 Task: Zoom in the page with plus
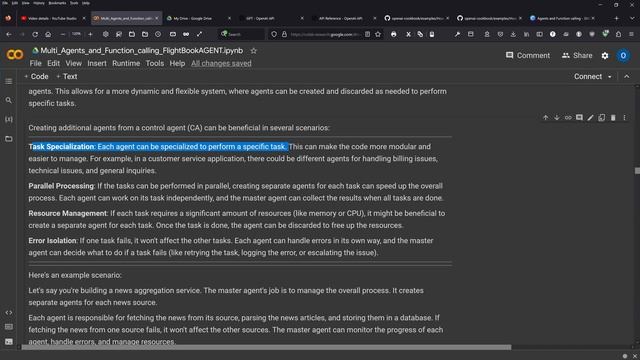90,34
